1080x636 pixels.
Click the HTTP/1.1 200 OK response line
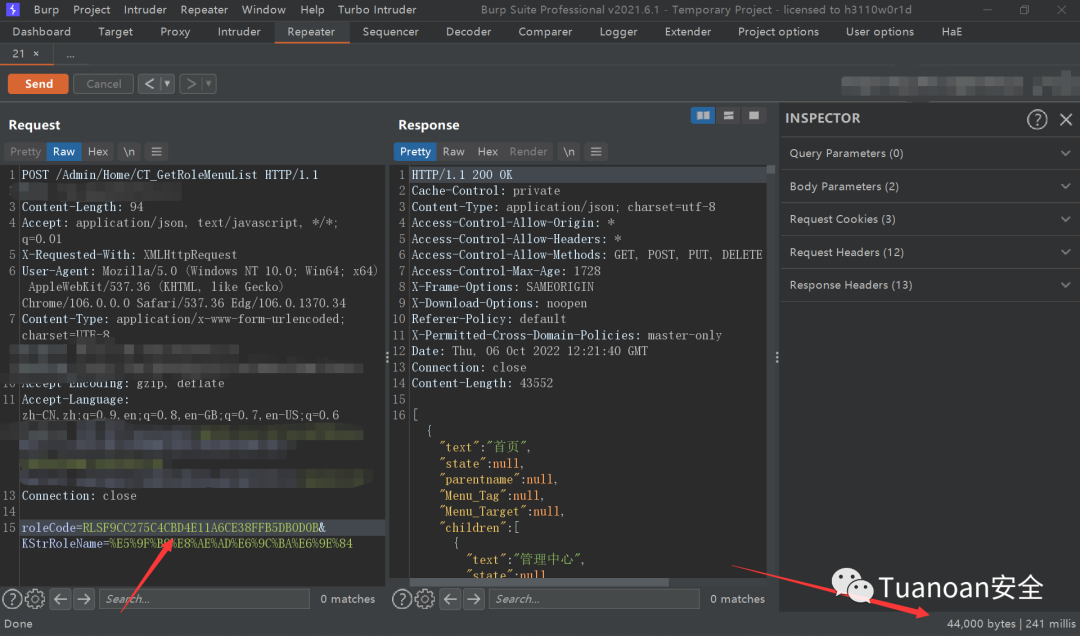point(461,175)
